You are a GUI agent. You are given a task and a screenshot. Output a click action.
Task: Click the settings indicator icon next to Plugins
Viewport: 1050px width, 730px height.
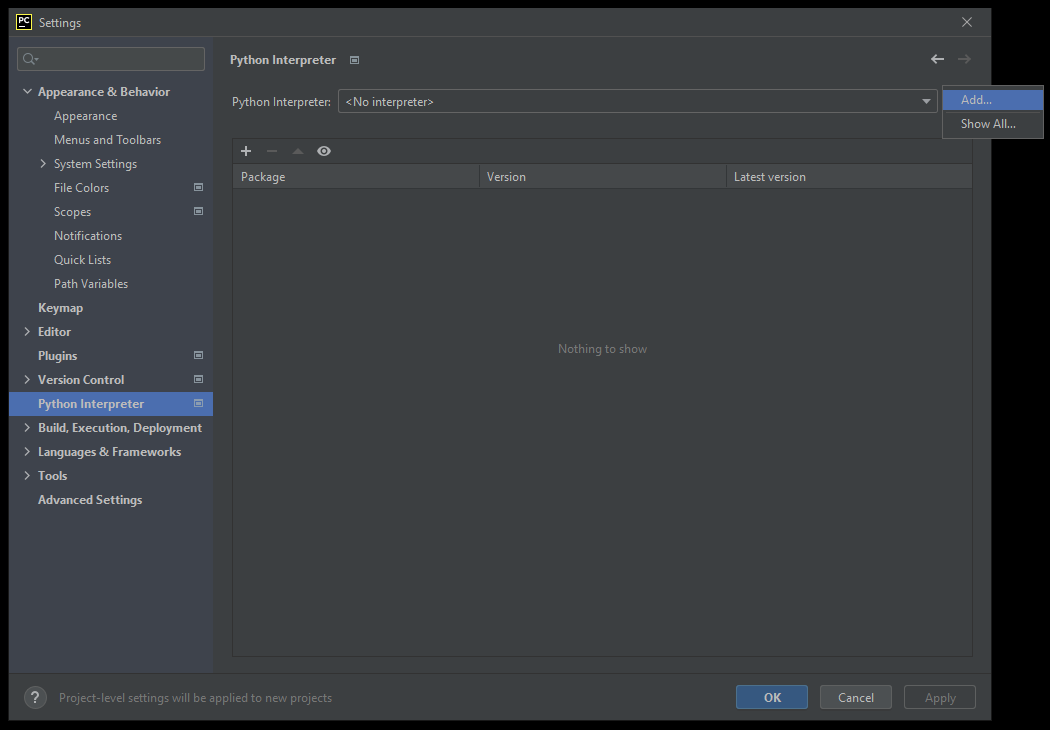[x=198, y=355]
